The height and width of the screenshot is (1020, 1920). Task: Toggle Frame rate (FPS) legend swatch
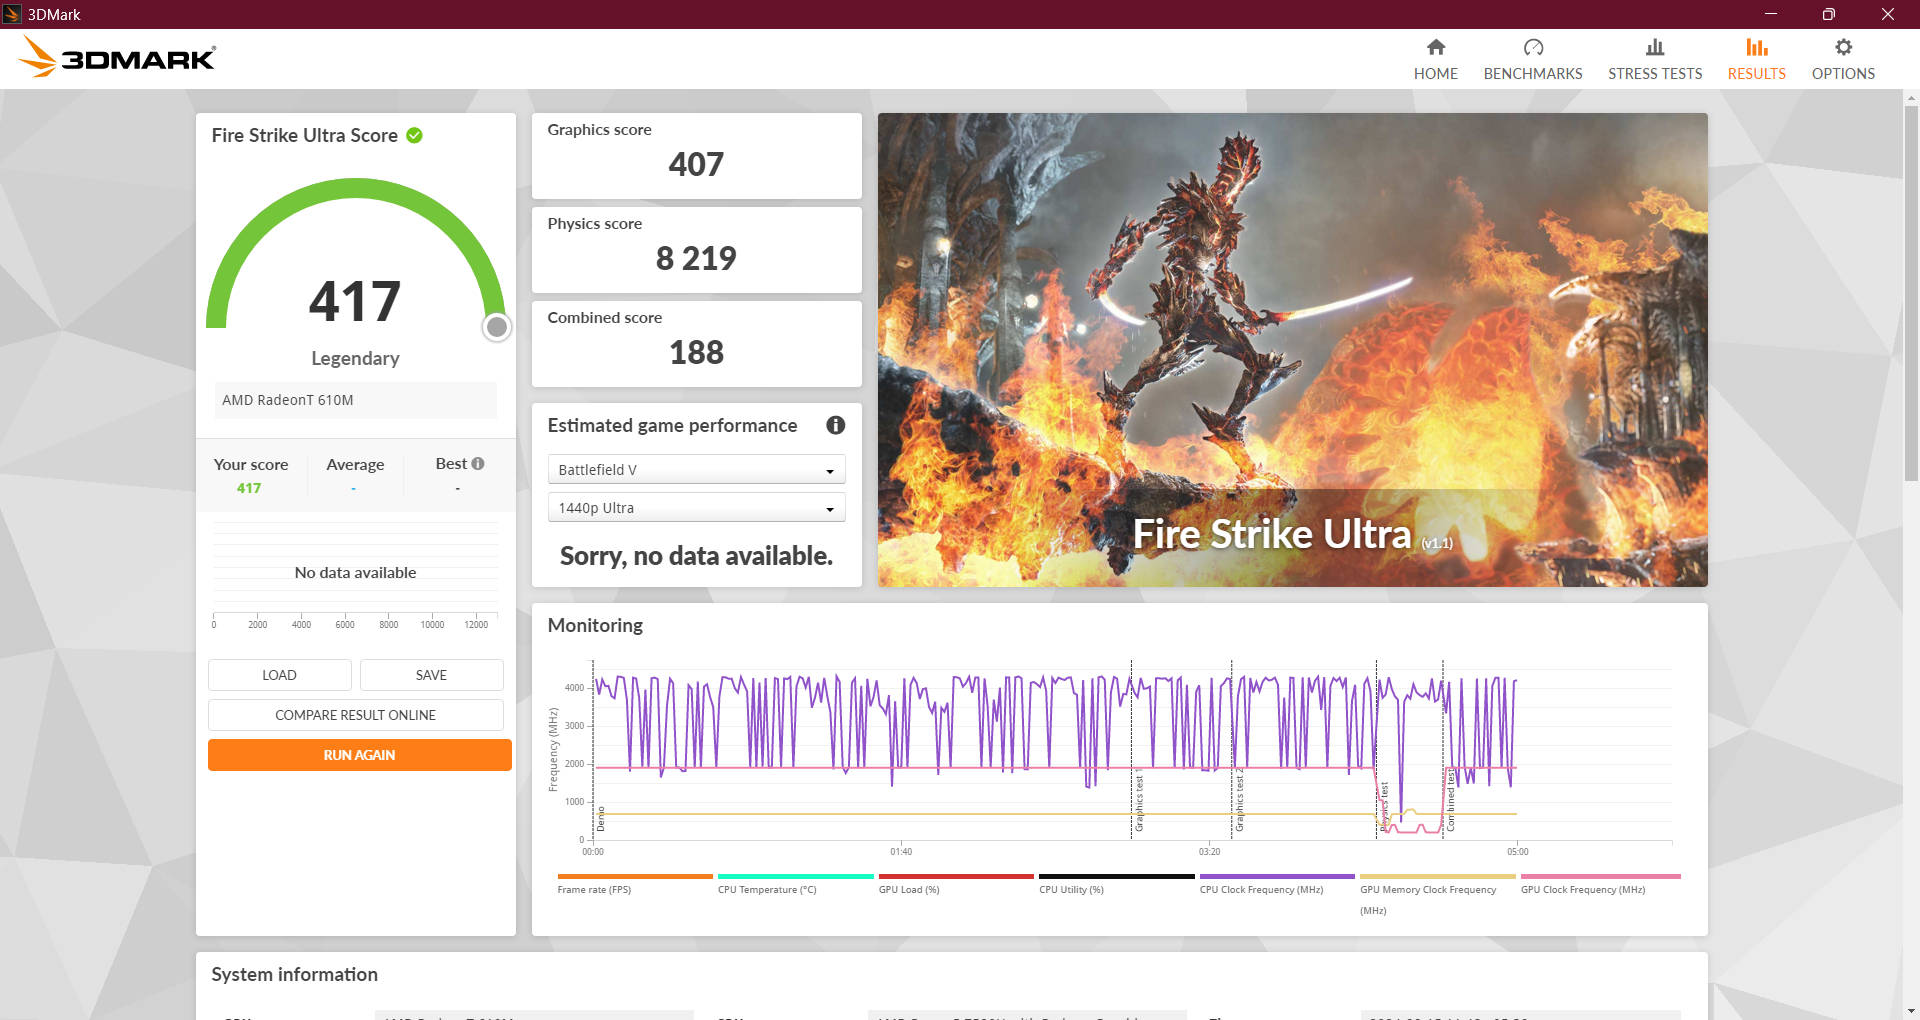click(x=635, y=877)
